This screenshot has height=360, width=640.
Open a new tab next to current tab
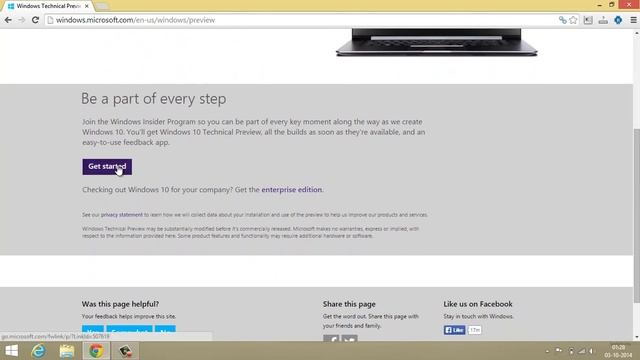click(x=102, y=6)
